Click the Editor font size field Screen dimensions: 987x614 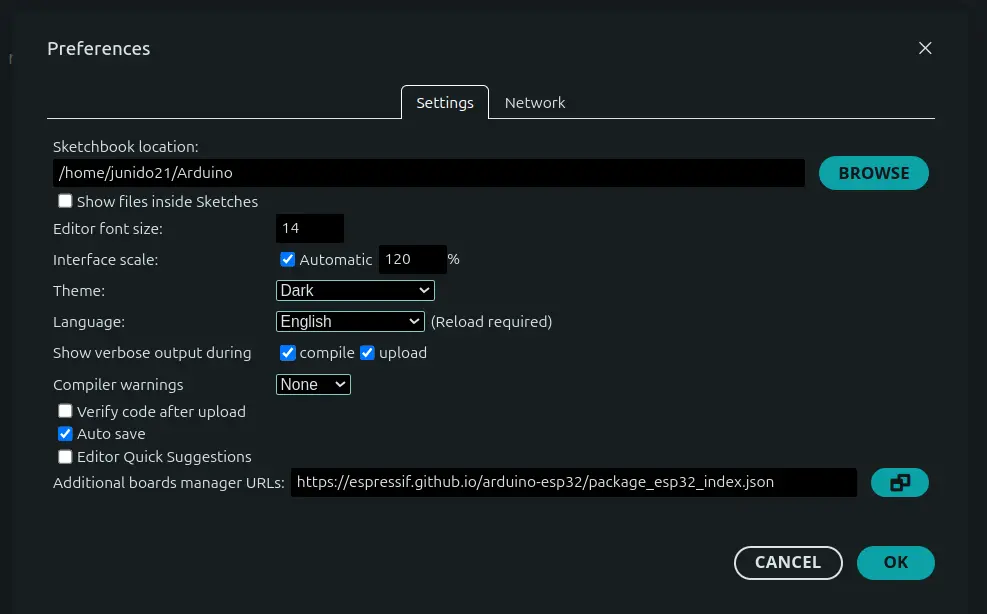[x=309, y=228]
